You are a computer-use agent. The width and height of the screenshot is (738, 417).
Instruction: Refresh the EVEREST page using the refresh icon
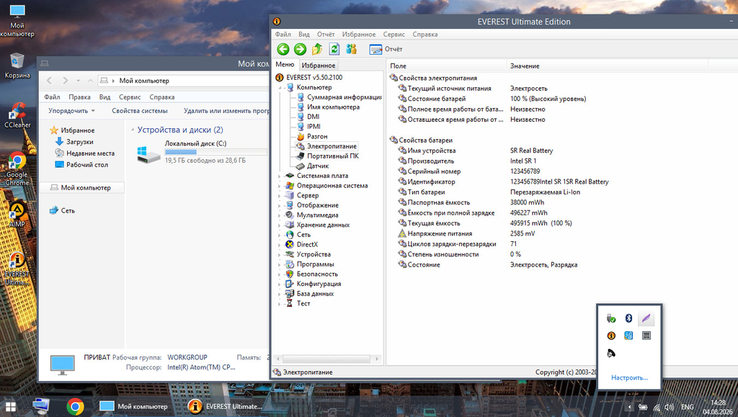[x=334, y=49]
